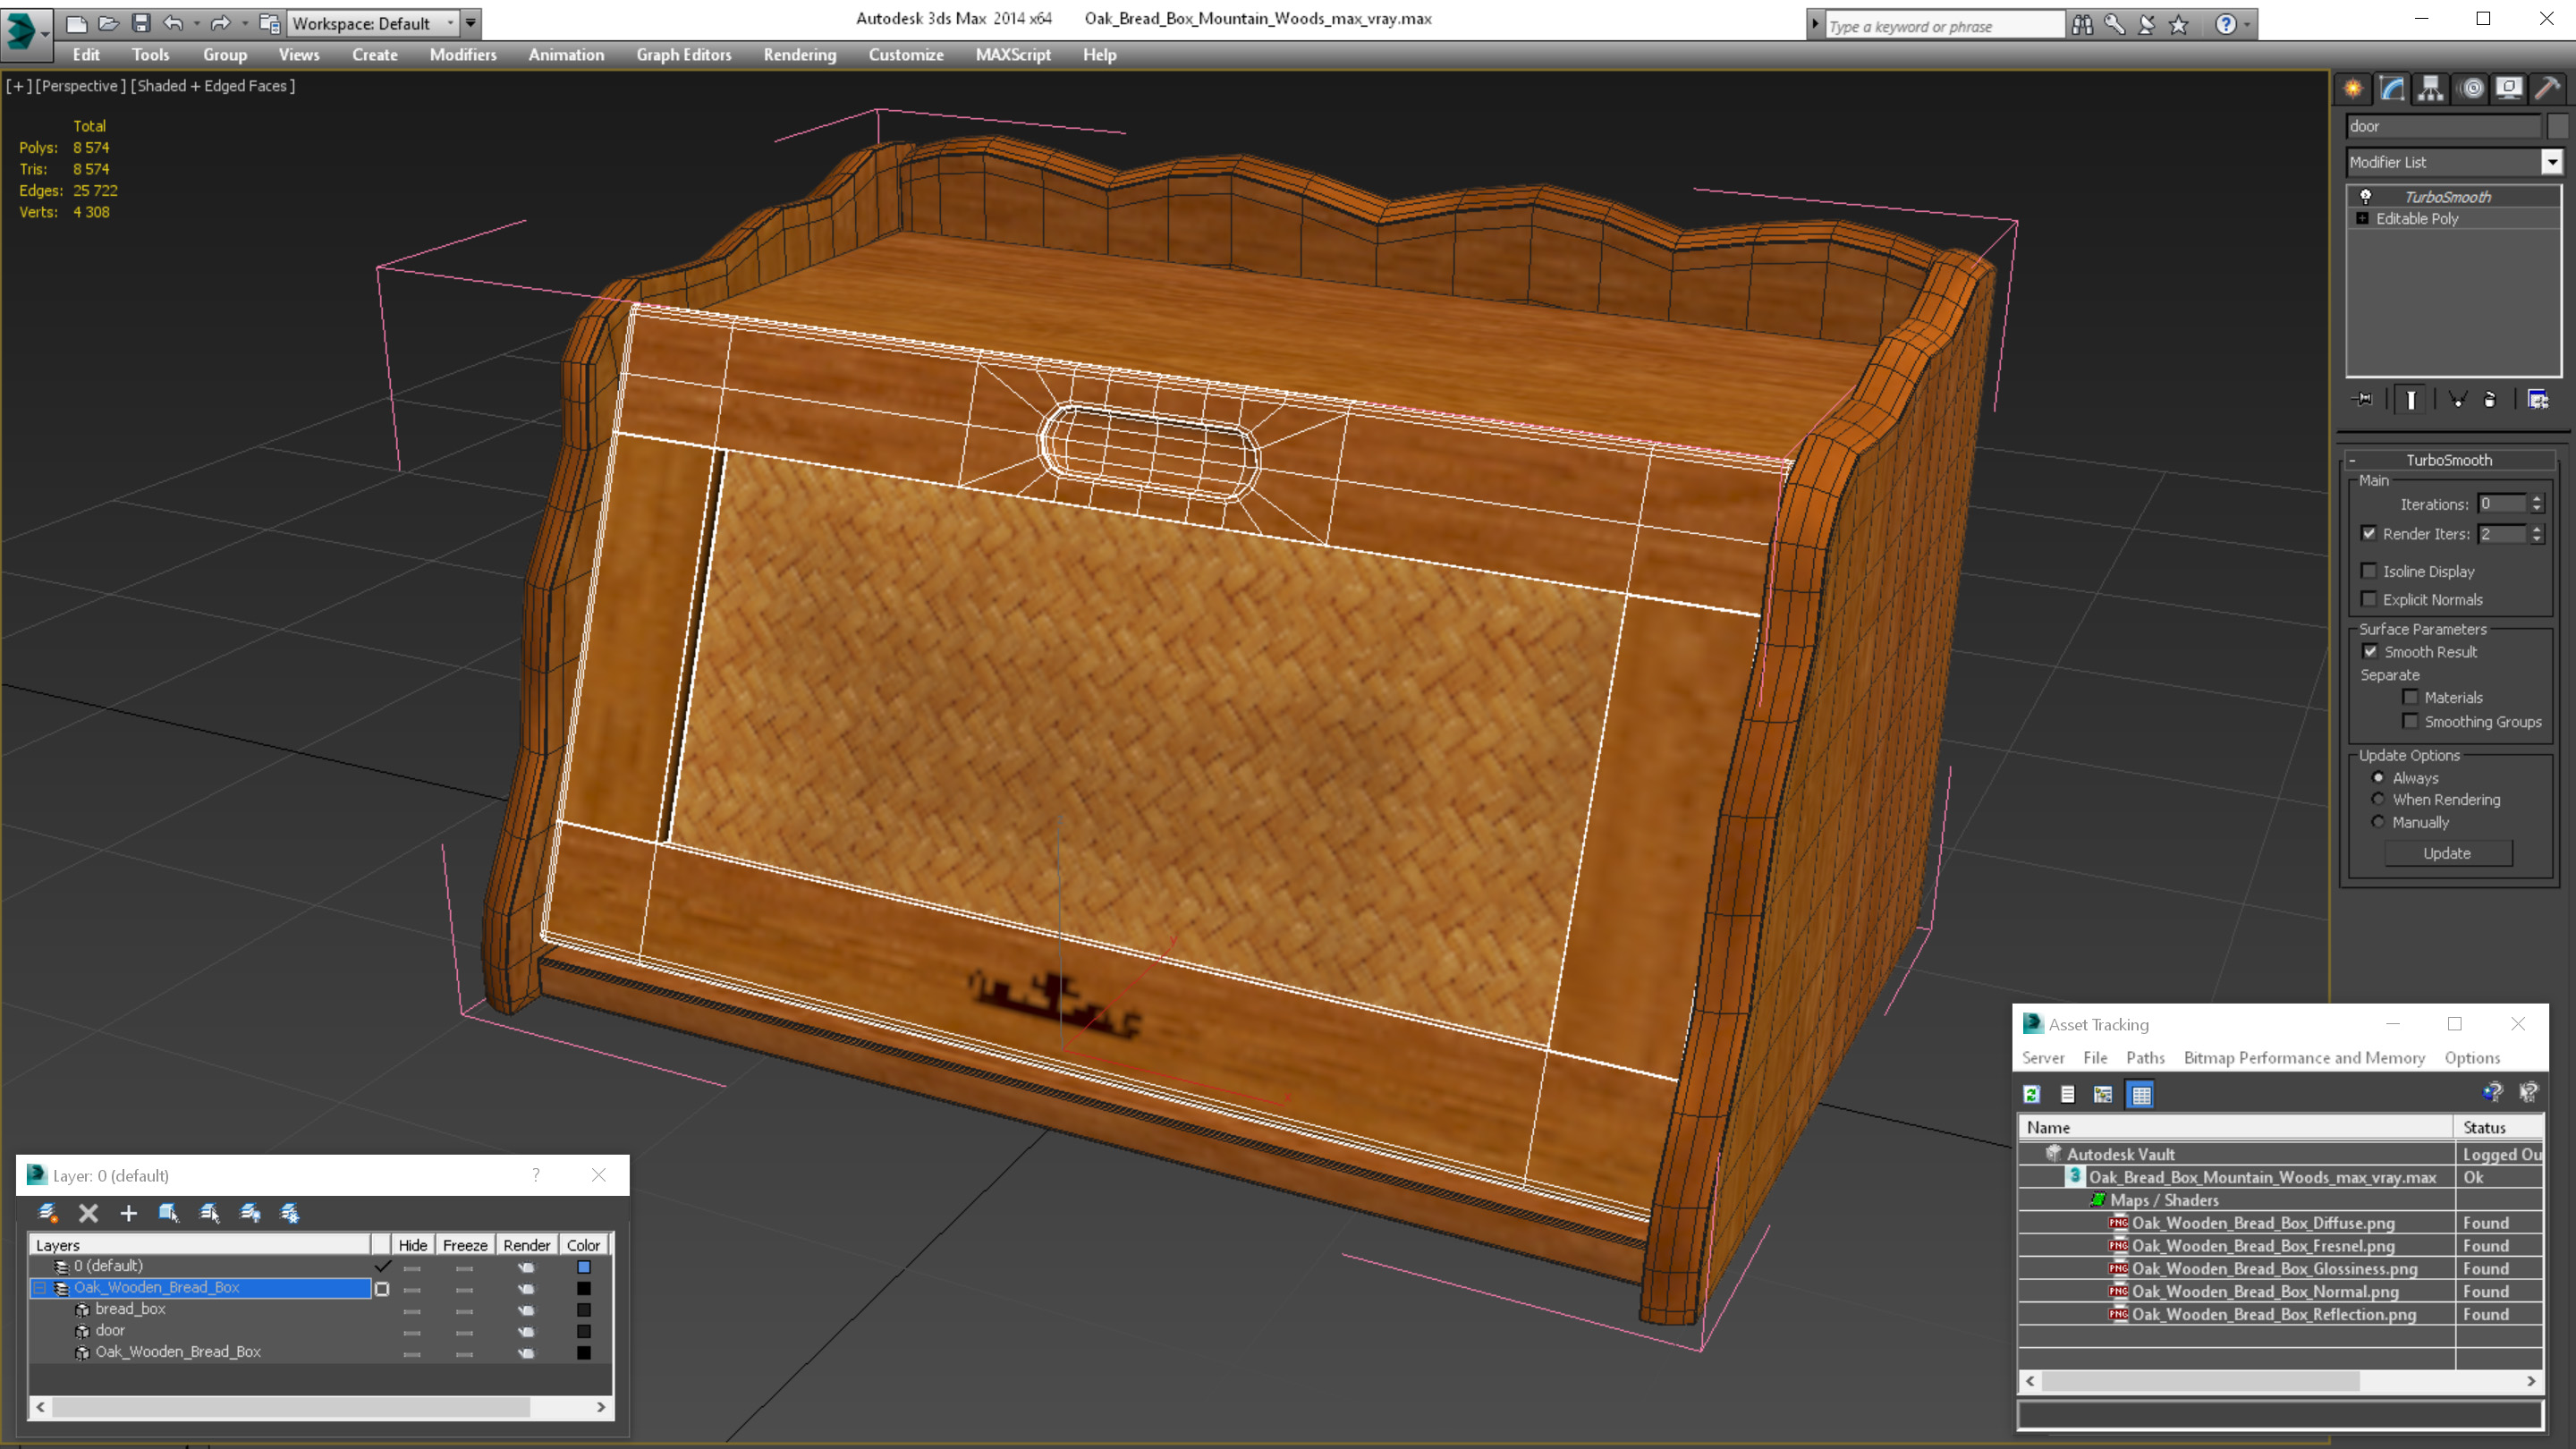Open the Display command panel tab

point(2509,88)
